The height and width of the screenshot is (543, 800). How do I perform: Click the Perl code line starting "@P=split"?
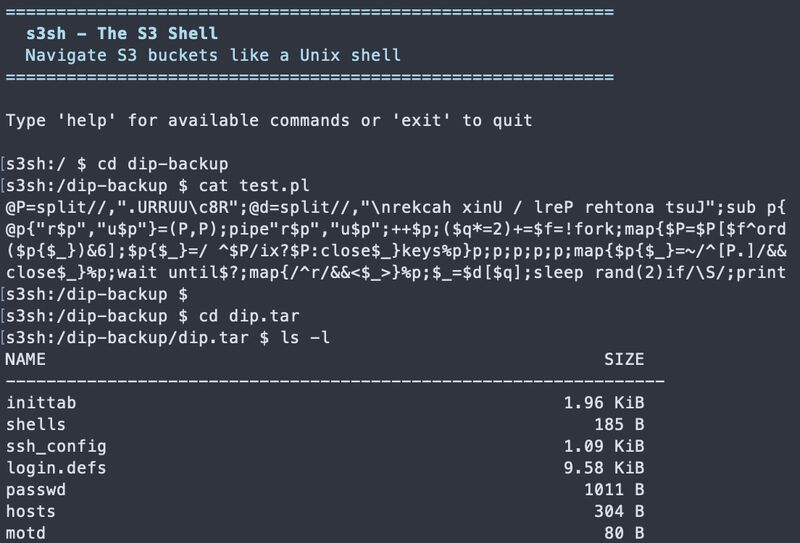[395, 208]
